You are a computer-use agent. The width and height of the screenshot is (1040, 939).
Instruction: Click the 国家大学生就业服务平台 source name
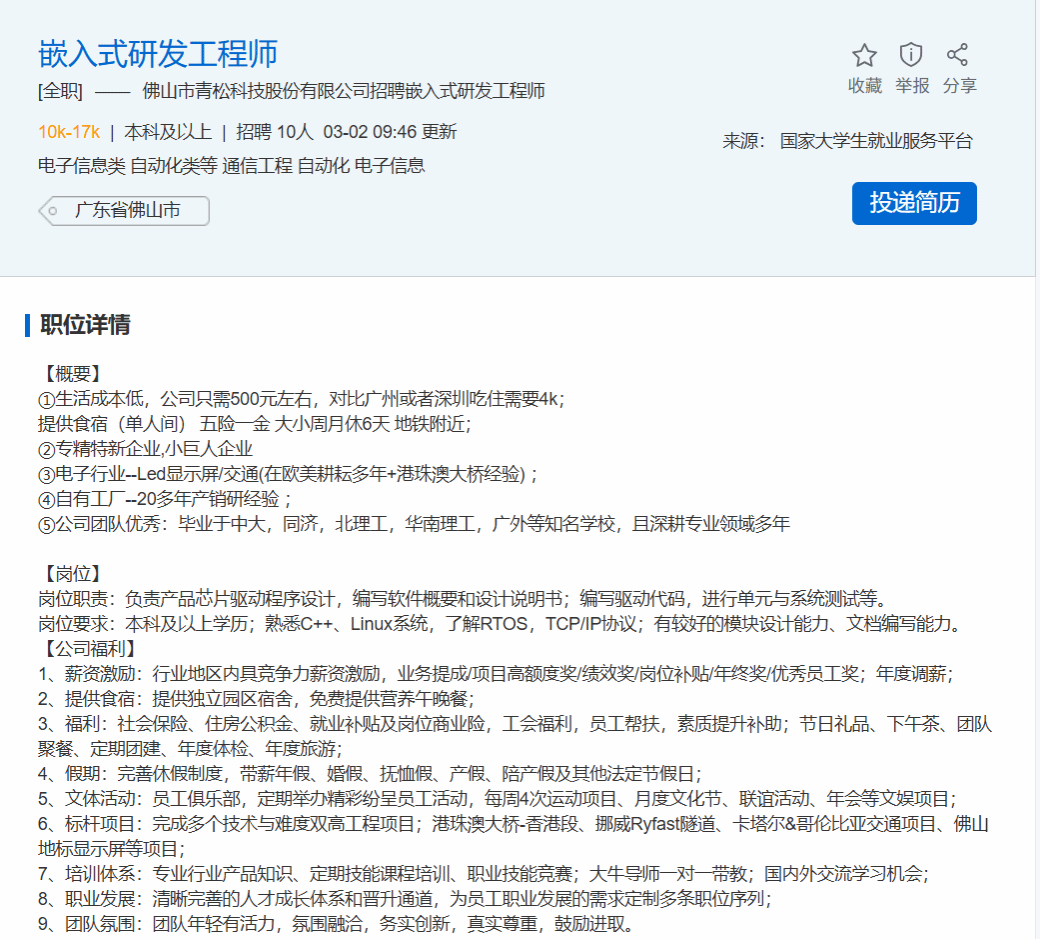click(x=876, y=141)
